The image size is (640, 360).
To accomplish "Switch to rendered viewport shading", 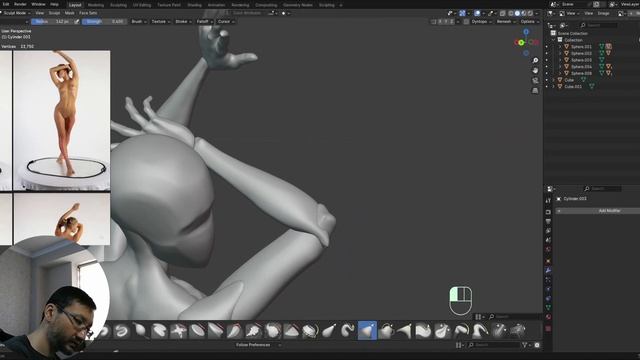I will coord(530,13).
